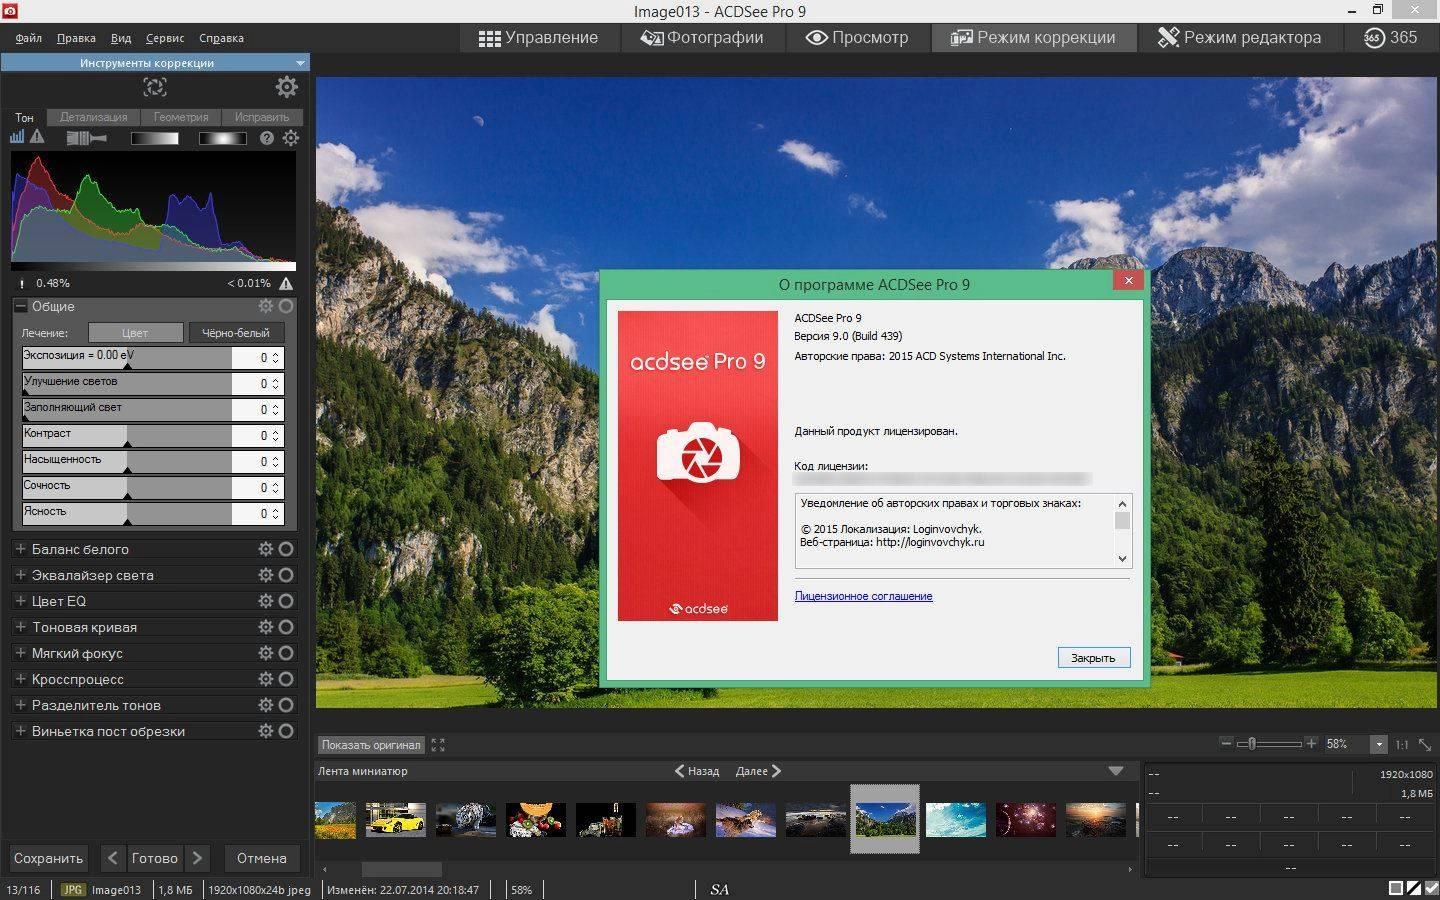Open the 365 button
Screen dimensions: 1440x900
1390,38
